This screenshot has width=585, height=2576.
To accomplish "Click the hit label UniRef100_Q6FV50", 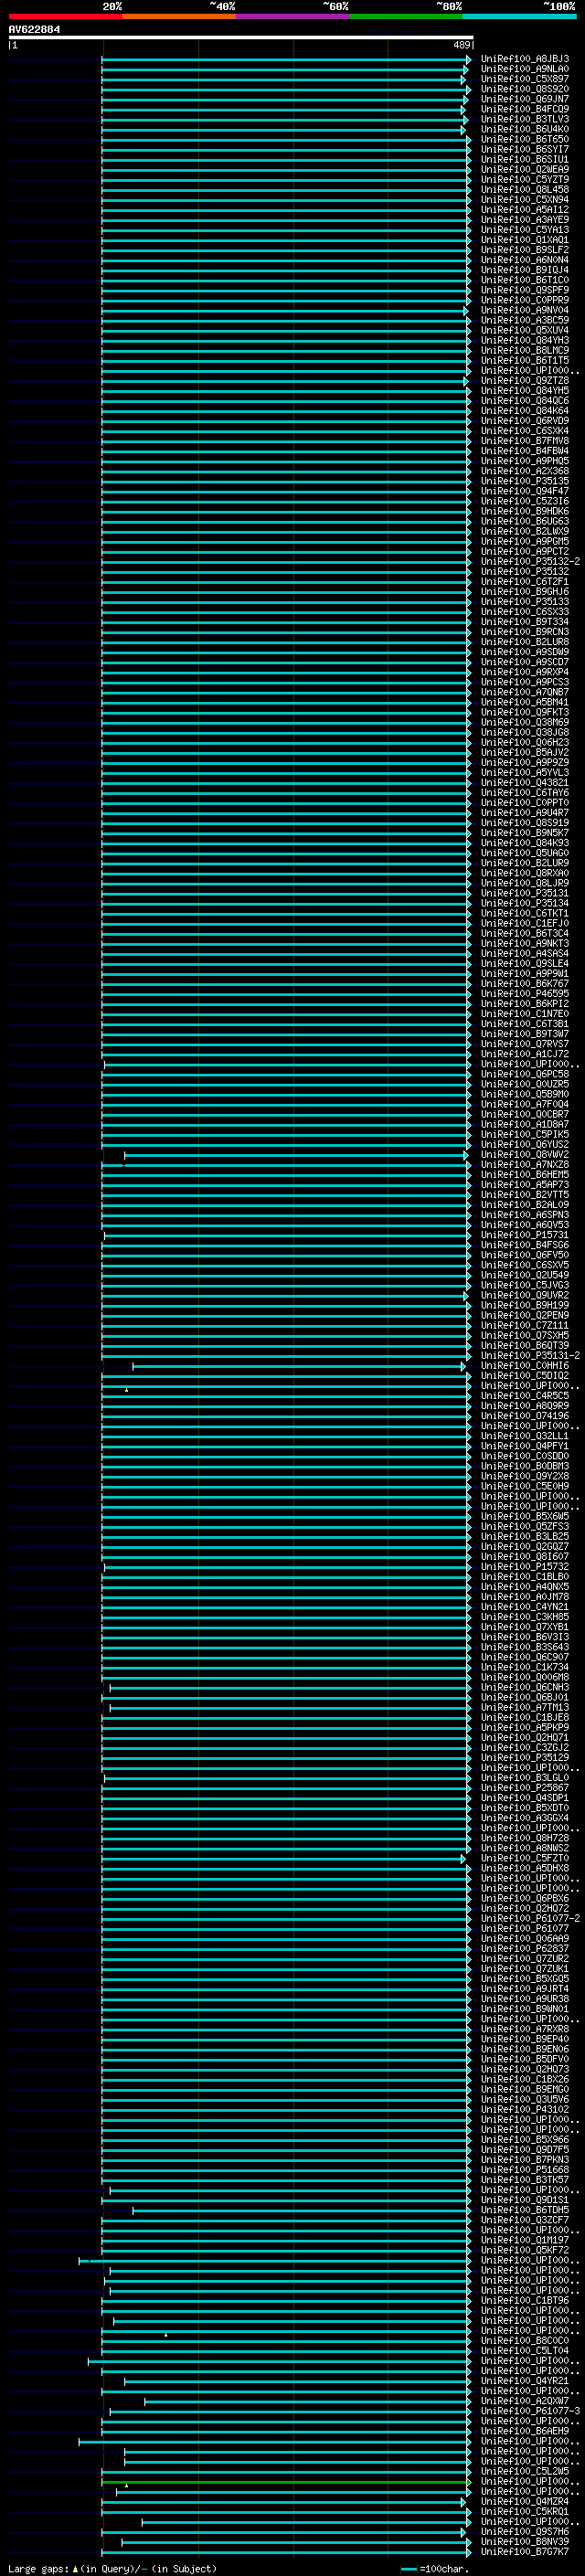I will (524, 1255).
